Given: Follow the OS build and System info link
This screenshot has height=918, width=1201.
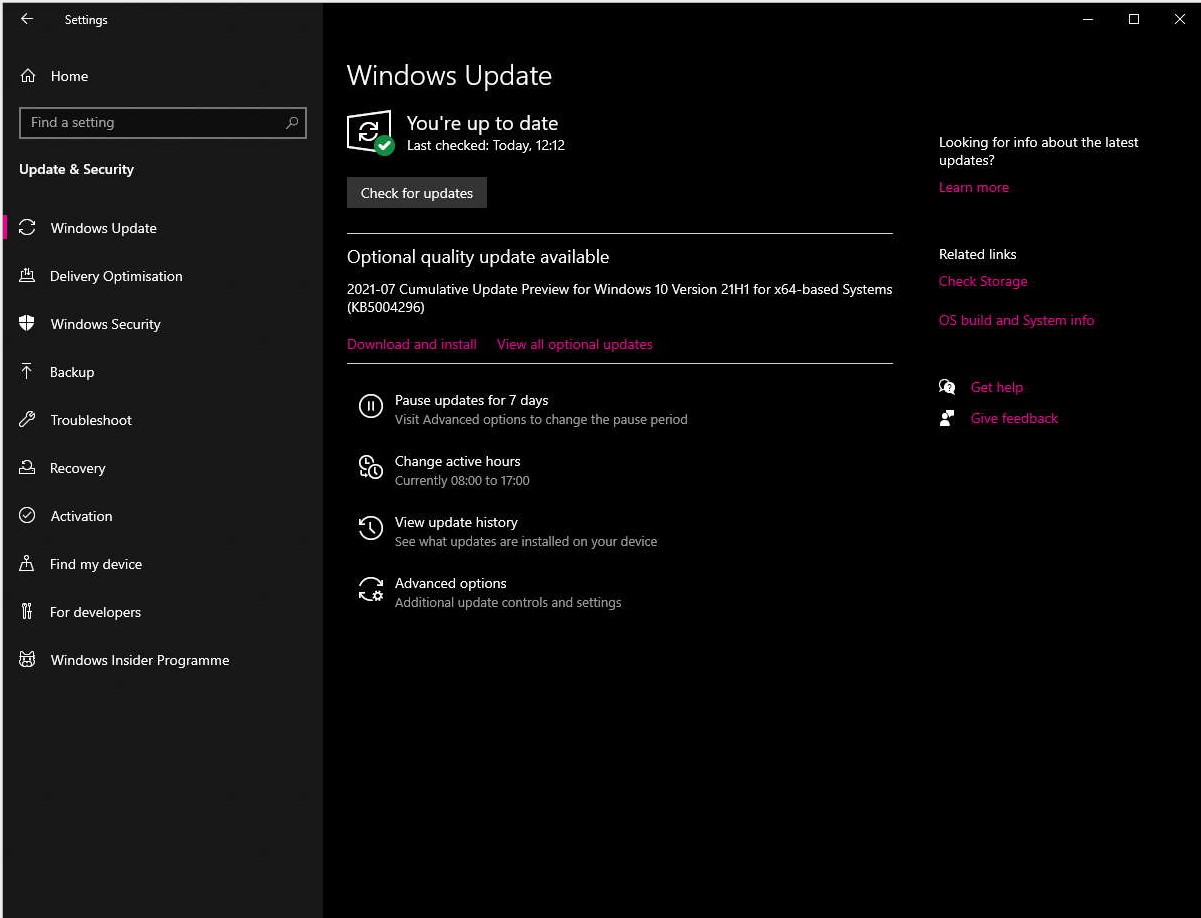Looking at the screenshot, I should pyautogui.click(x=1016, y=320).
